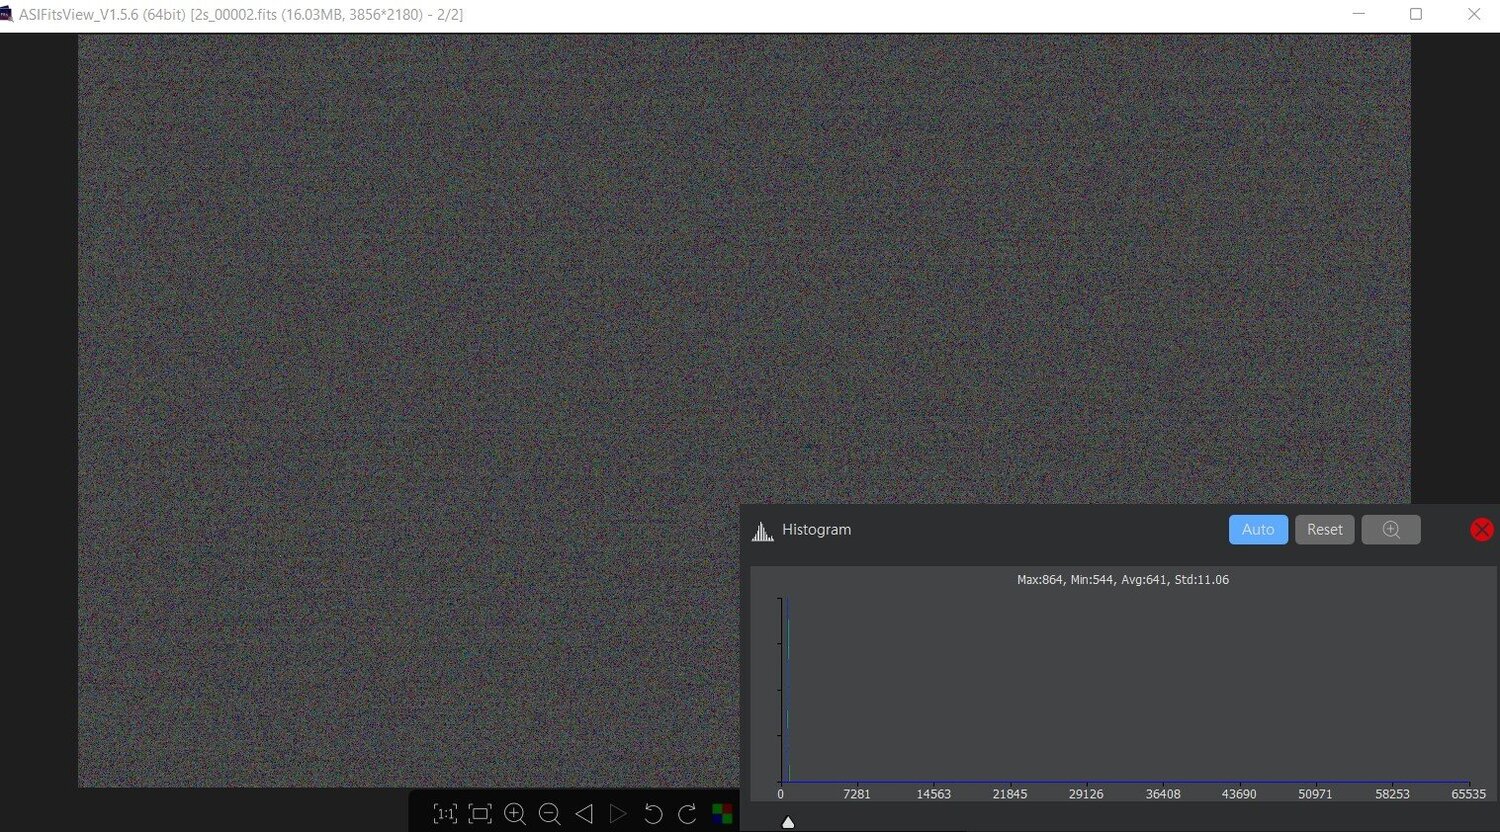This screenshot has height=832, width=1500.
Task: Fit the image to the window
Action: [480, 814]
